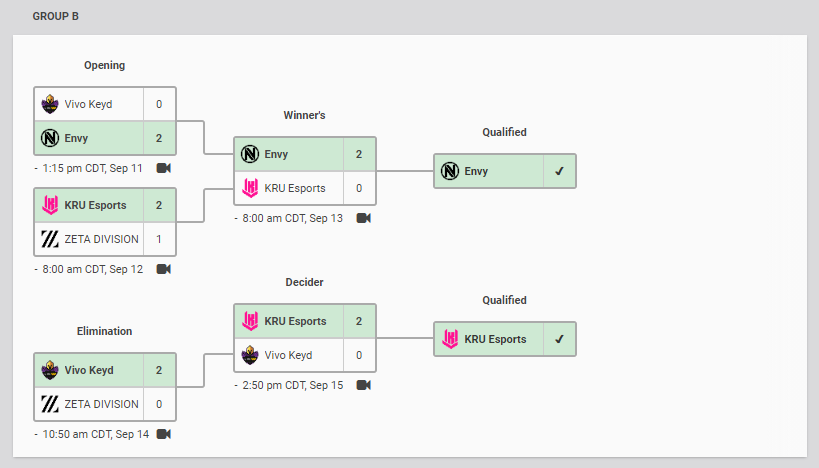Click KRU Esports qualified checkmark
The image size is (819, 468).
coord(559,339)
